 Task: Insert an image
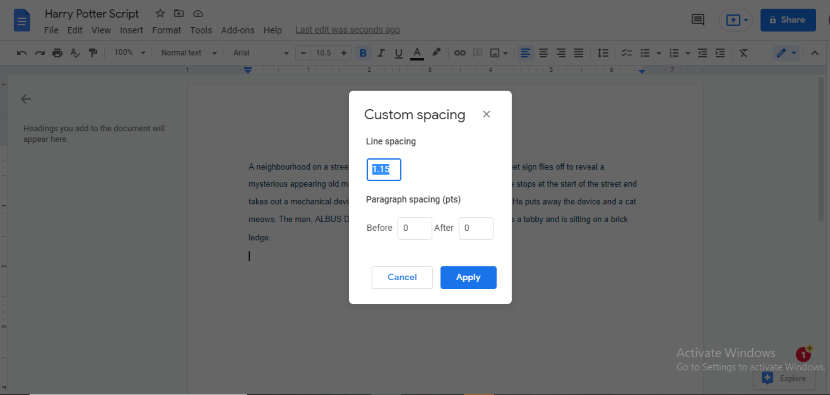click(x=495, y=53)
